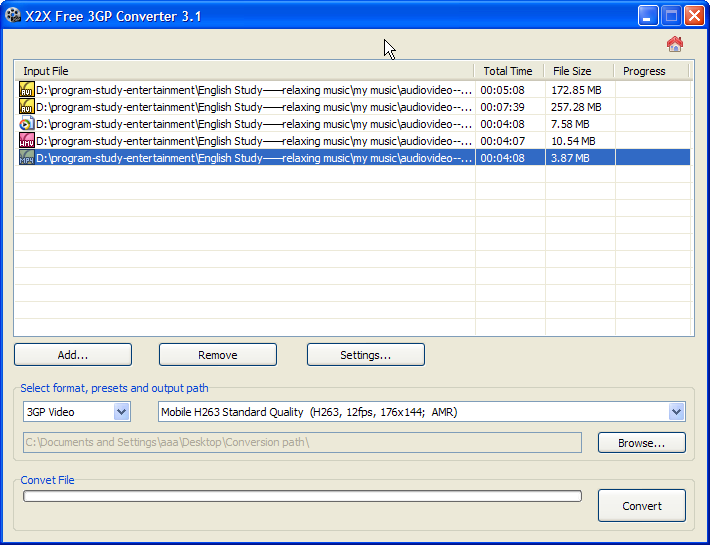Image resolution: width=710 pixels, height=545 pixels.
Task: Click the Input File column header
Action: coord(245,71)
